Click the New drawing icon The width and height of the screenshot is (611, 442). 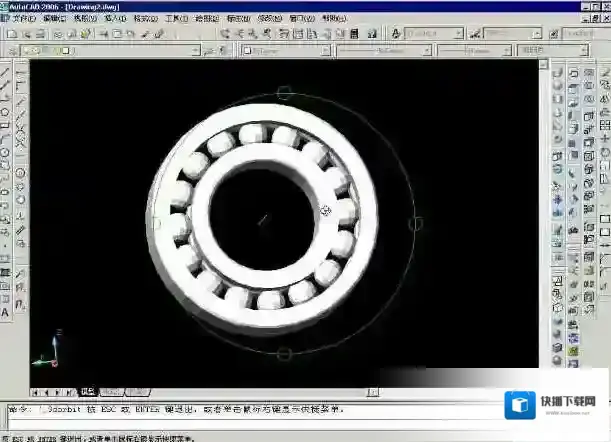click(x=10, y=33)
